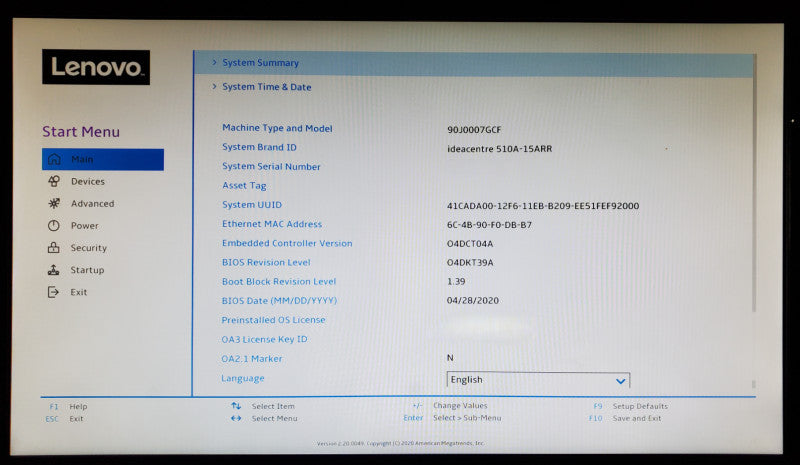800x465 pixels.
Task: Click the left-right arrows Select Menu icon
Action: click(x=236, y=418)
